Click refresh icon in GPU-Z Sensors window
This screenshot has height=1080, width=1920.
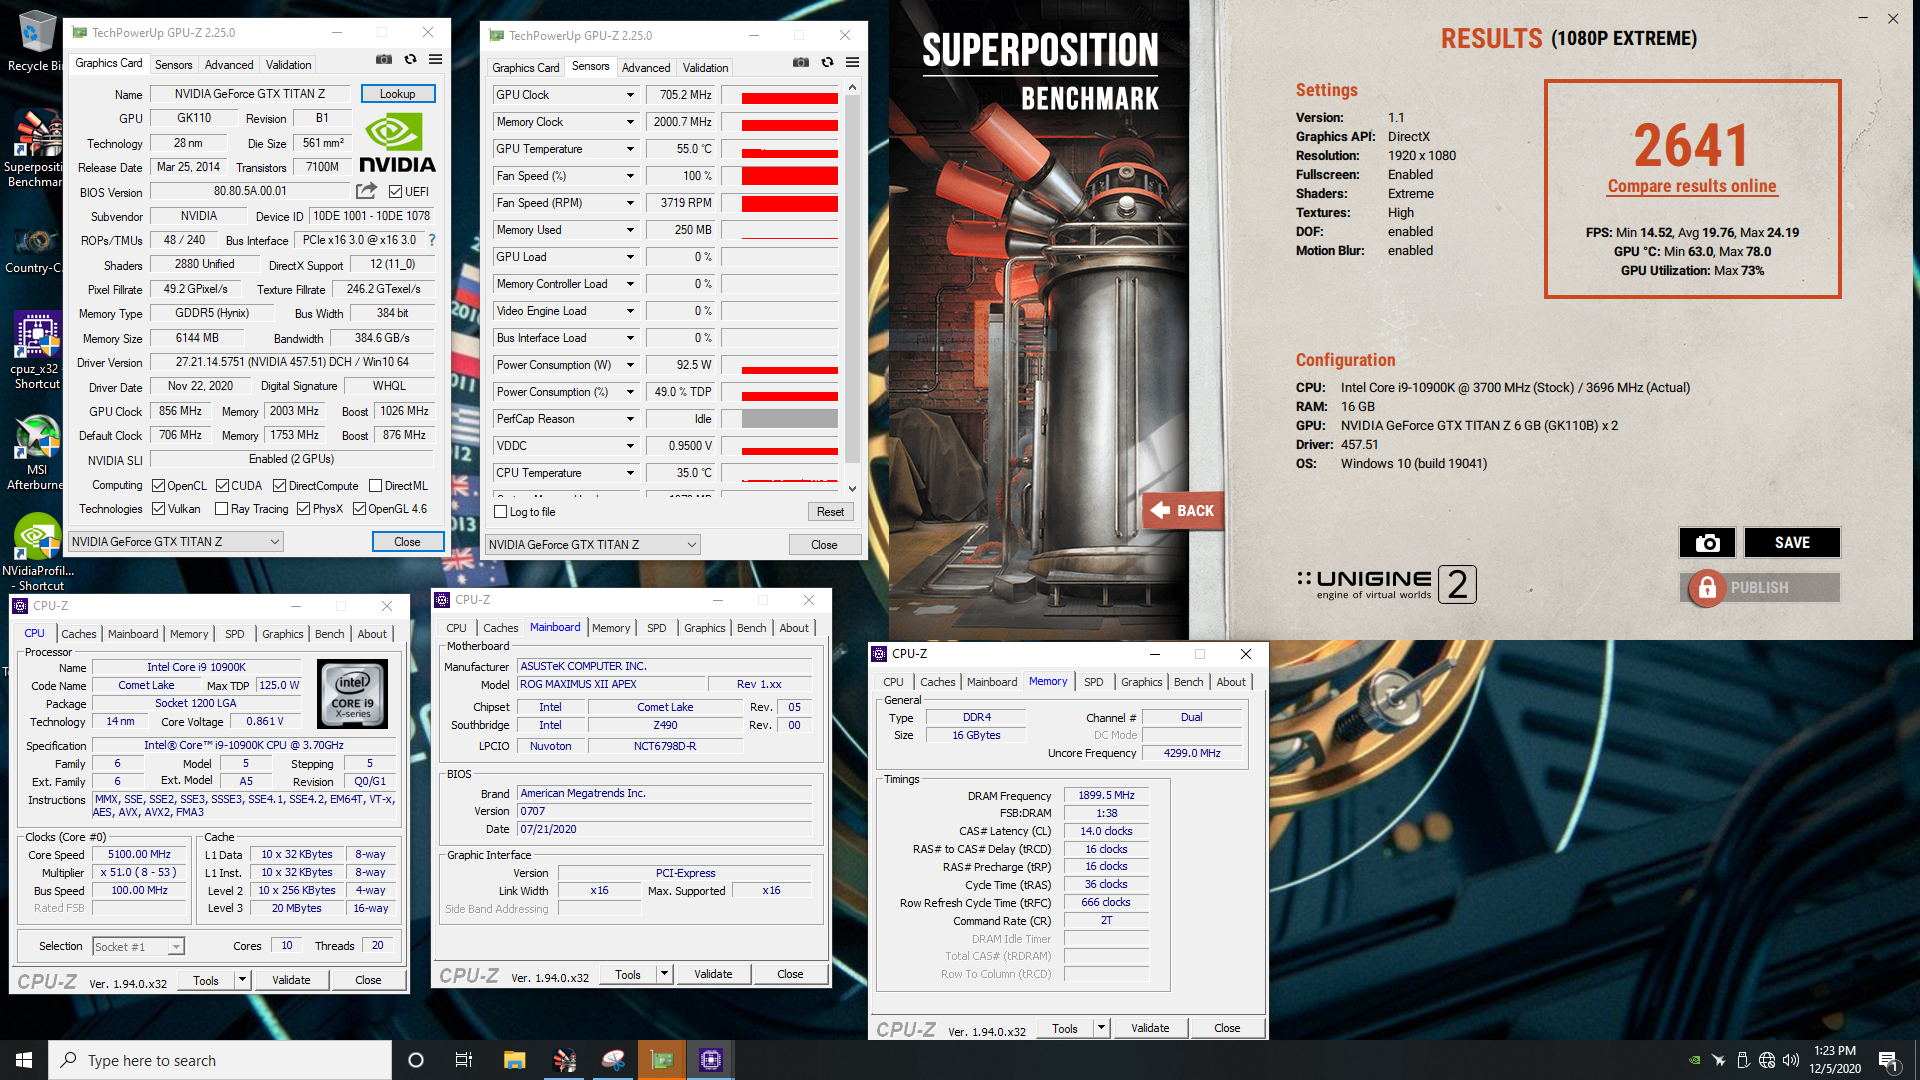coord(827,63)
